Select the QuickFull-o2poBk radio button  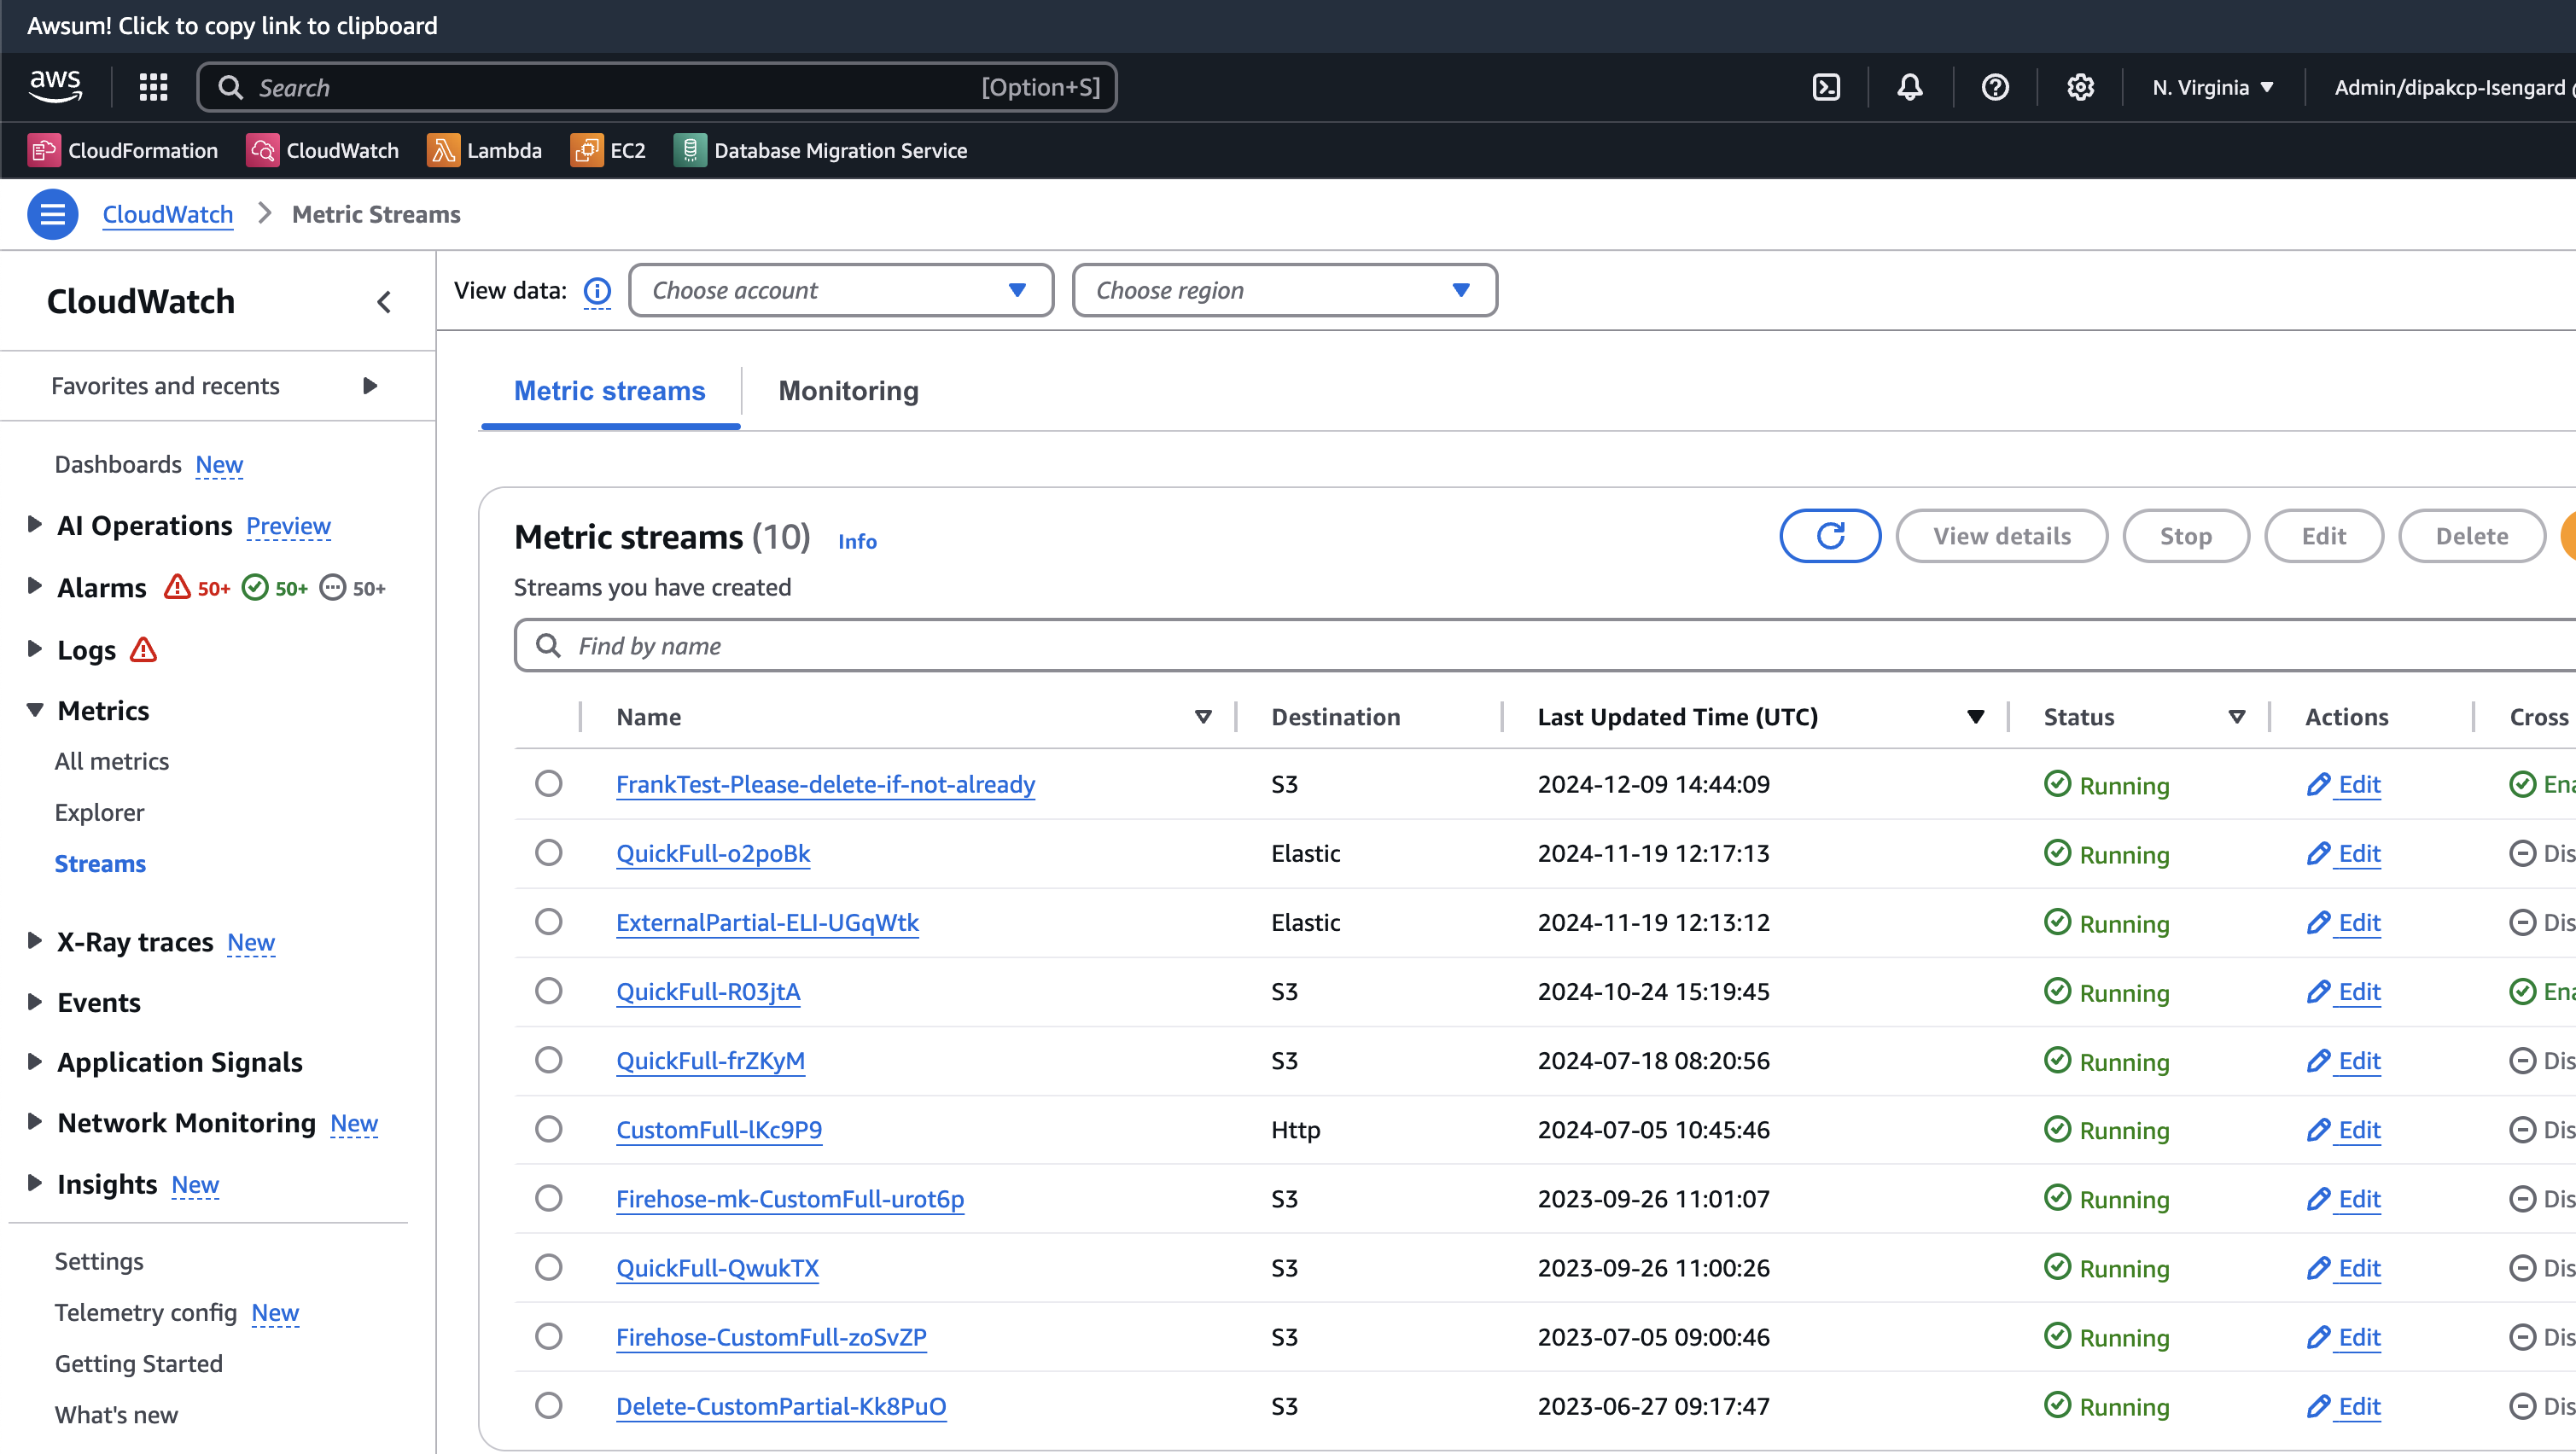click(x=548, y=852)
